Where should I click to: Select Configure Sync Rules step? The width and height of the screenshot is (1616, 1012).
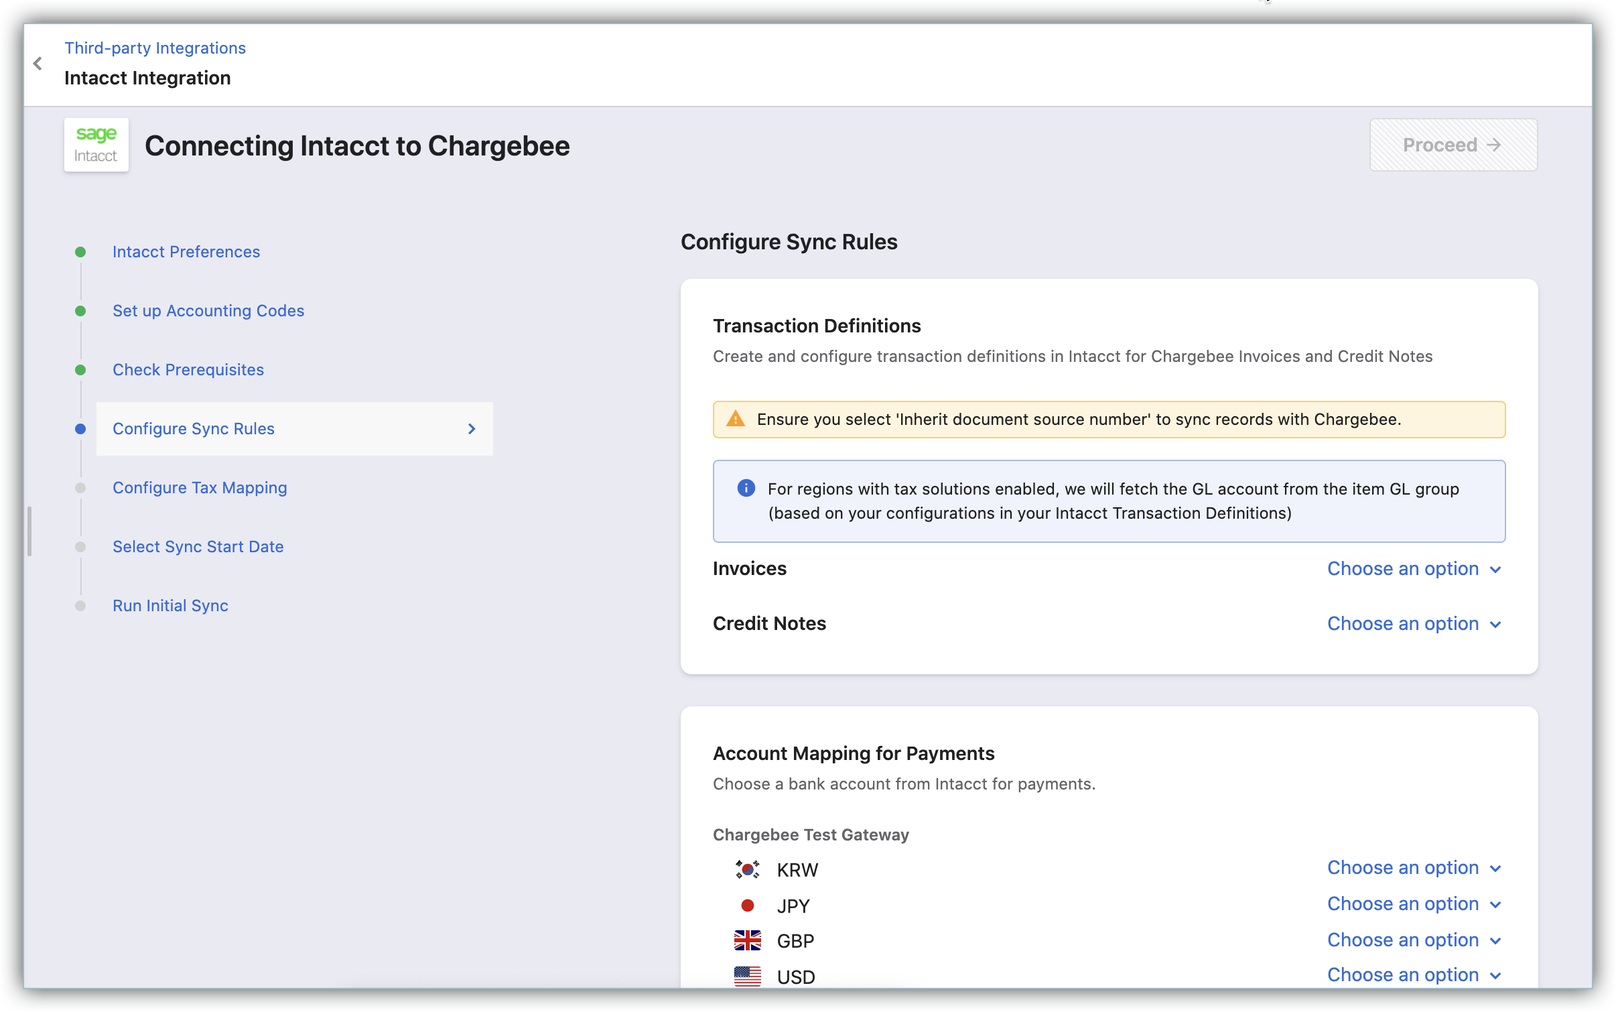point(294,429)
